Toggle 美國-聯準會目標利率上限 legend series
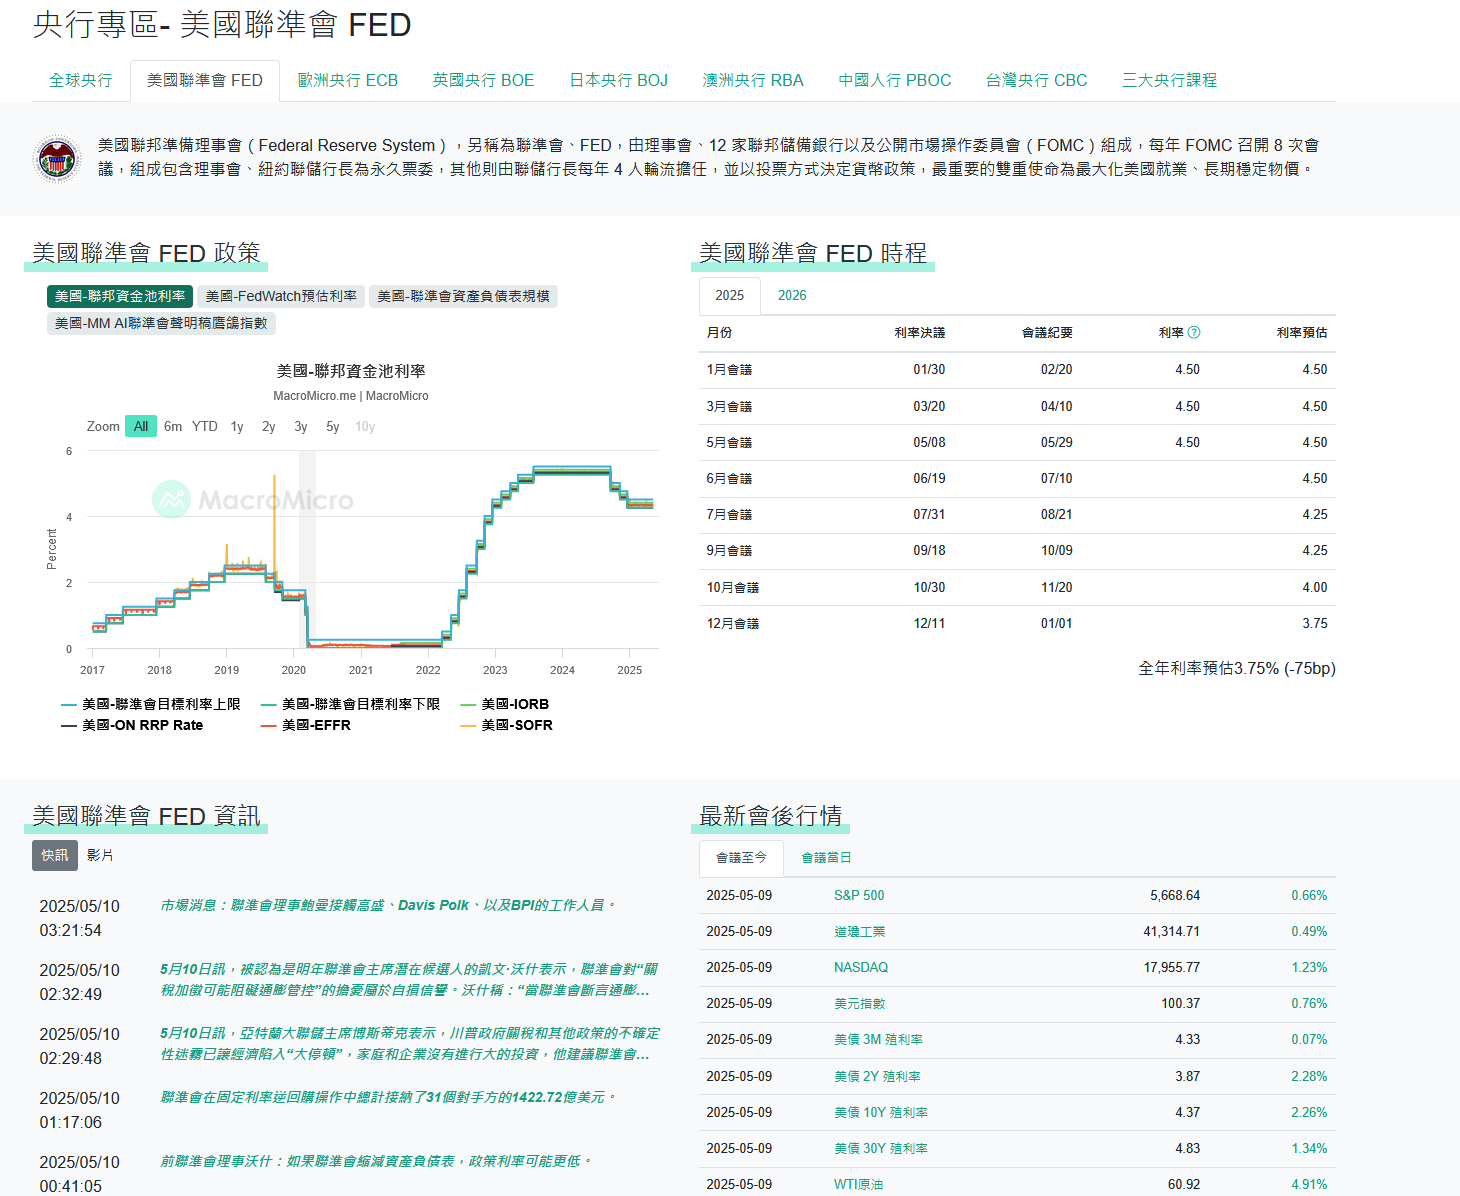 point(150,704)
